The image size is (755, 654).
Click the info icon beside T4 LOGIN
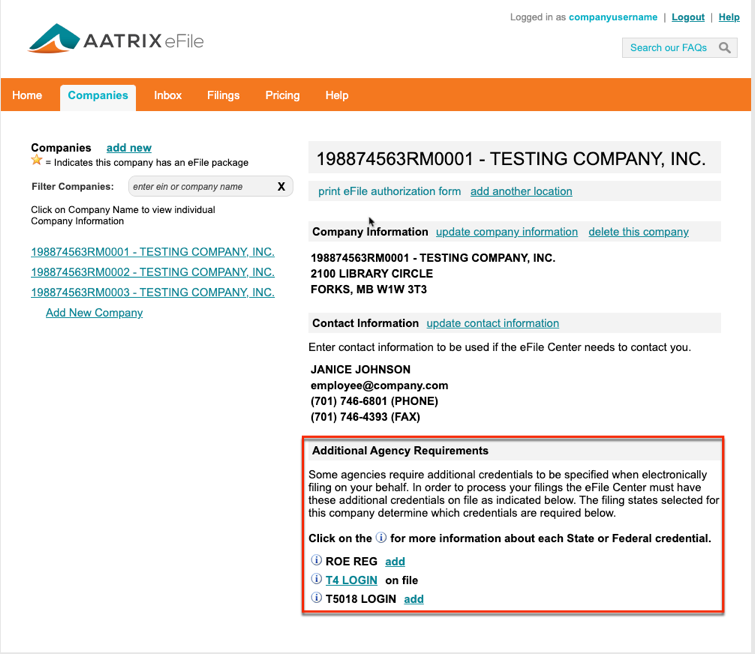coord(317,580)
